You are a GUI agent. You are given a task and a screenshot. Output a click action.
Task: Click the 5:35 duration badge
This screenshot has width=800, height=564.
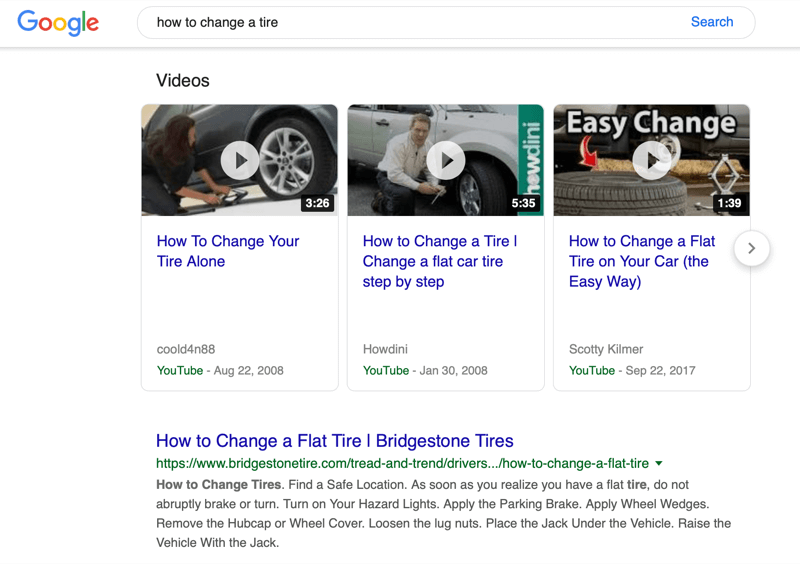(x=523, y=203)
